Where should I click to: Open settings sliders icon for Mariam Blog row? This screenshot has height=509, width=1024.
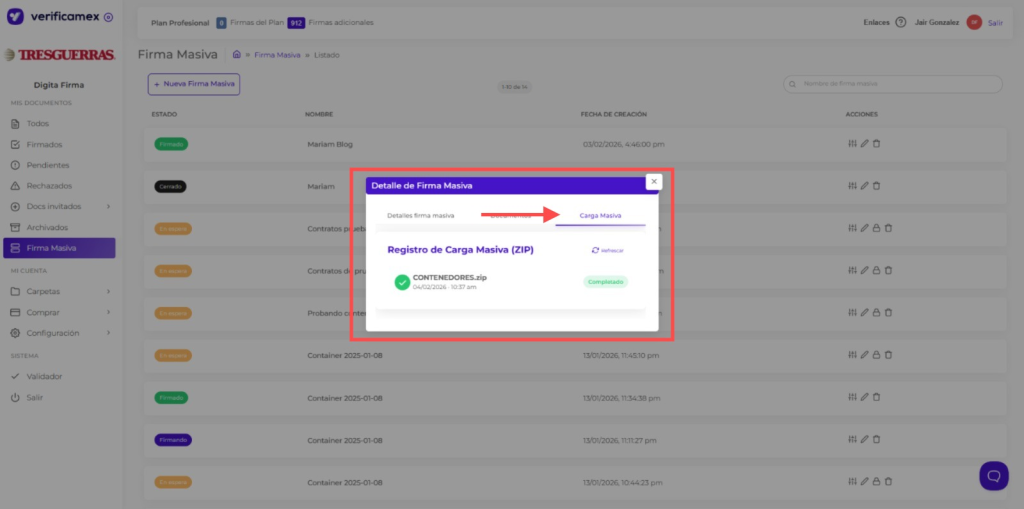852,144
